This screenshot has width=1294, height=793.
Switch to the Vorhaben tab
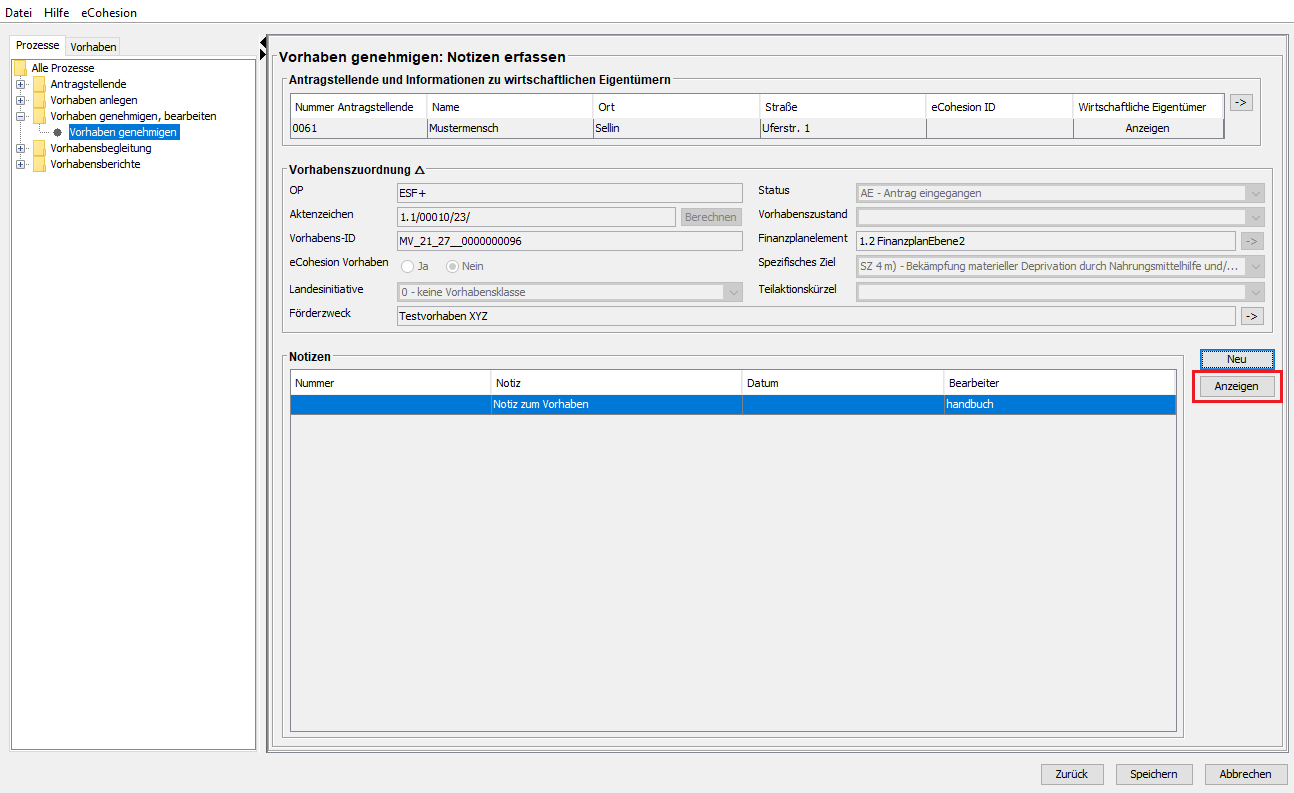point(93,47)
